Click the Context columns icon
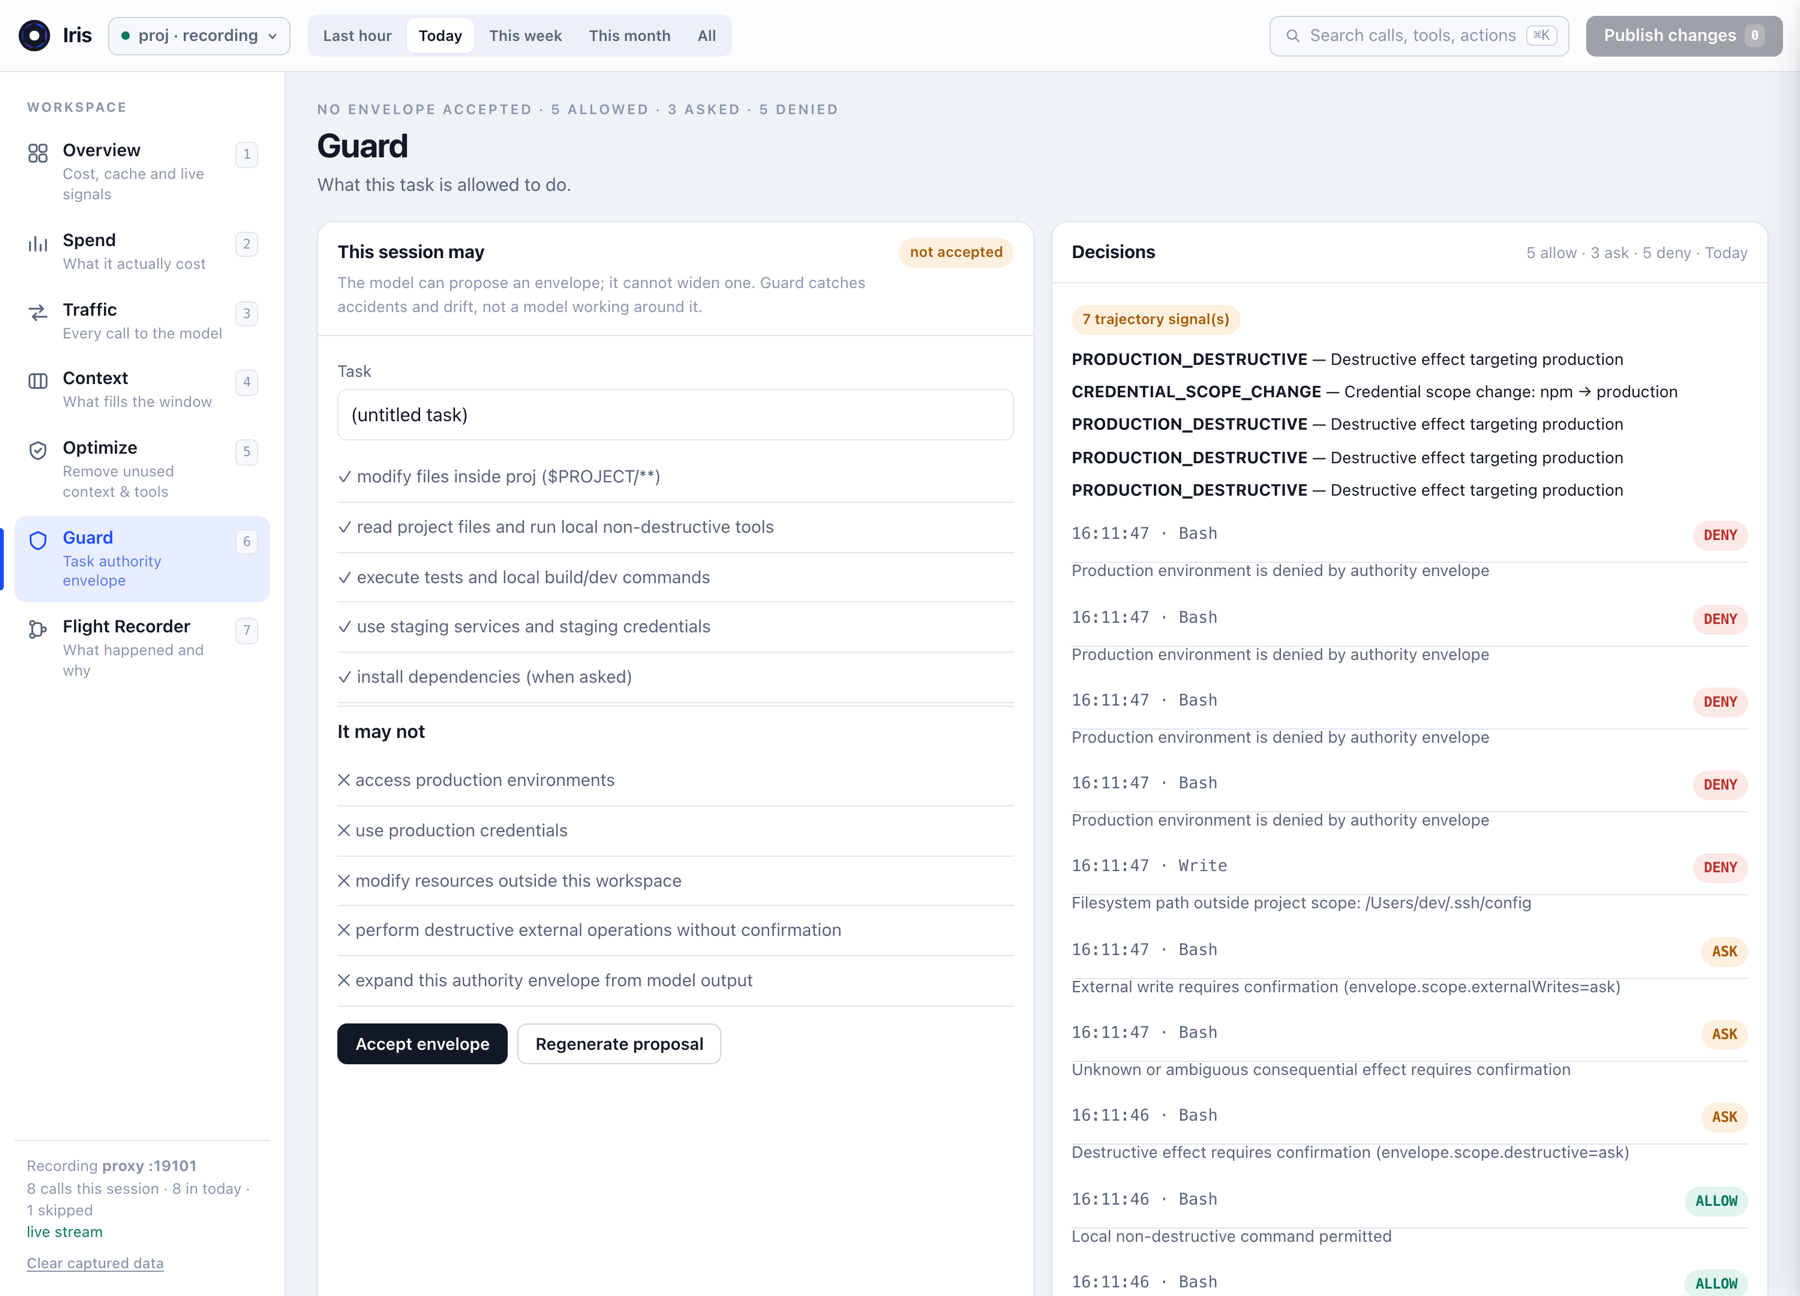Viewport: 1800px width, 1296px height. [x=38, y=381]
